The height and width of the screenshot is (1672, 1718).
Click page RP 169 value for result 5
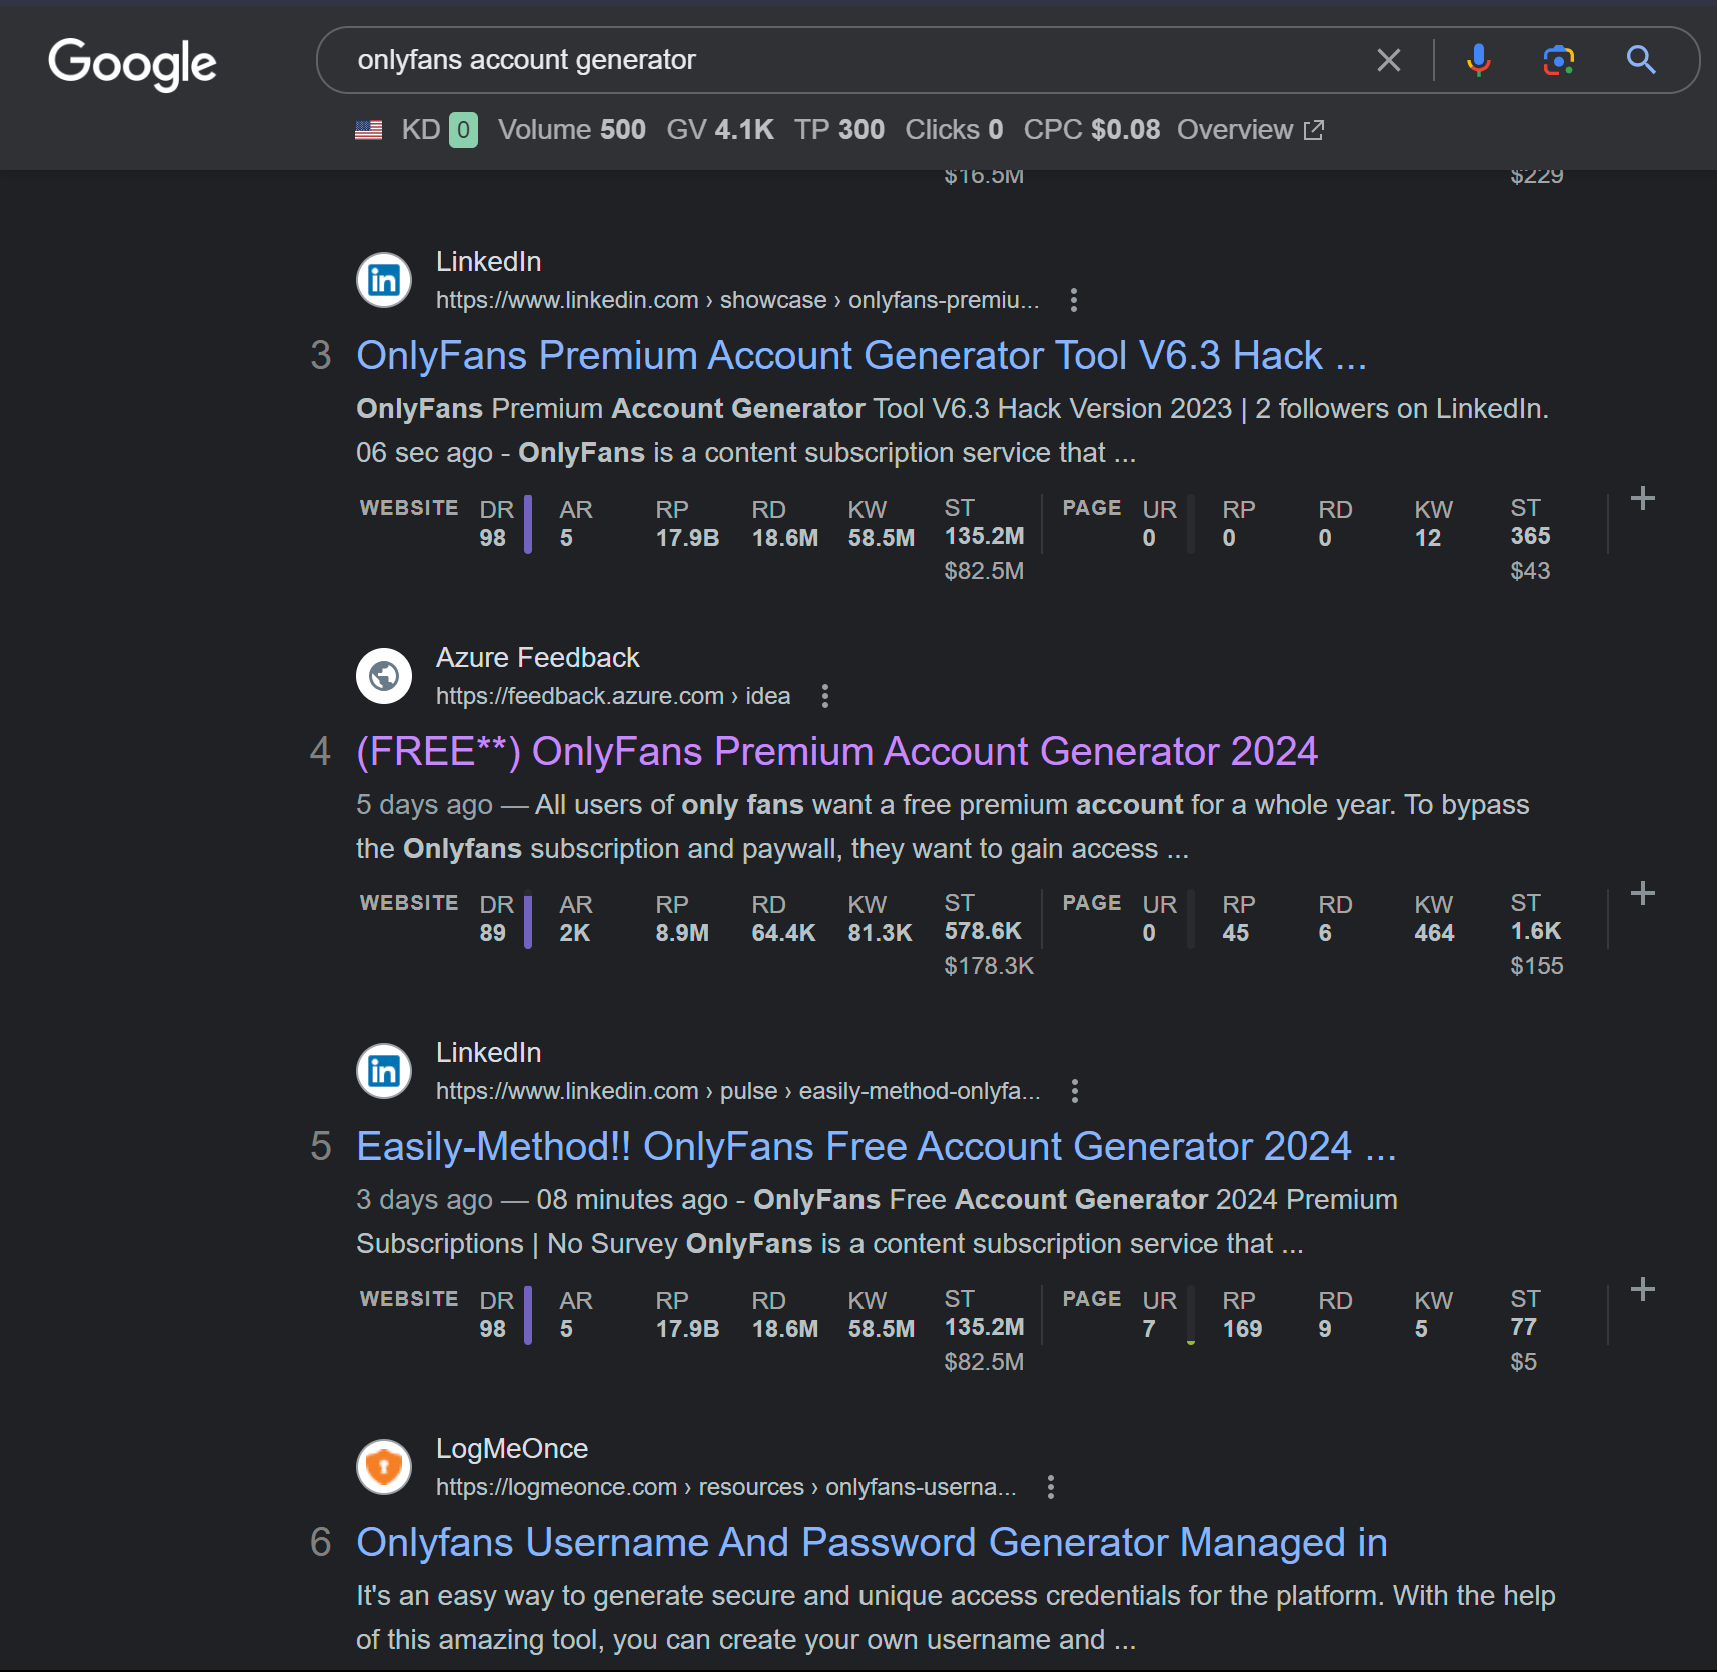click(1242, 1329)
